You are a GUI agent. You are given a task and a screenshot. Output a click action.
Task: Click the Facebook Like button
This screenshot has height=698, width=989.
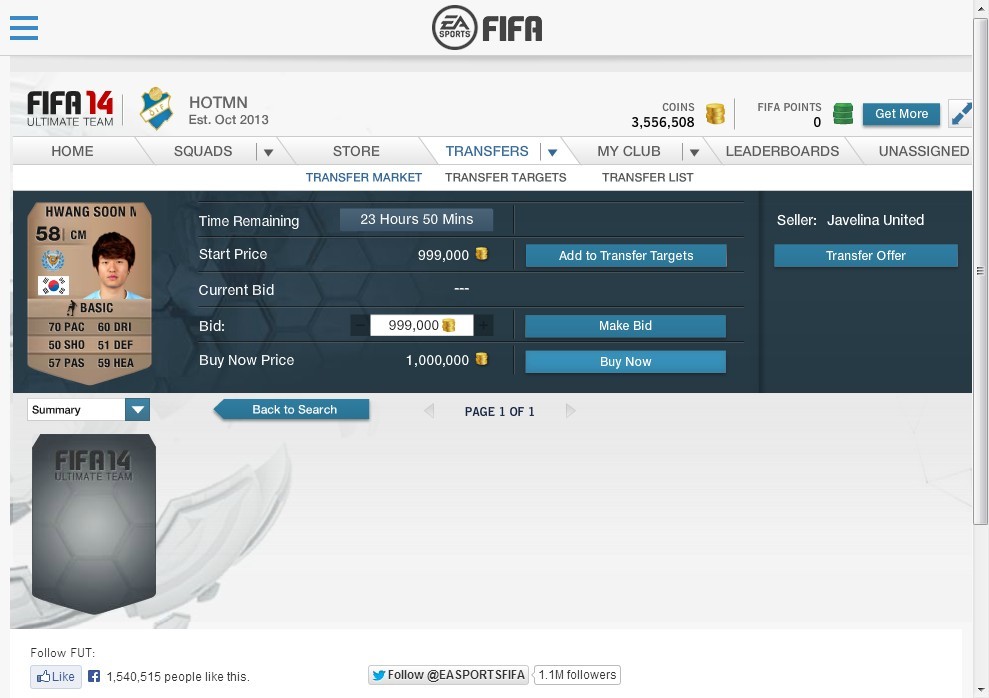[56, 677]
